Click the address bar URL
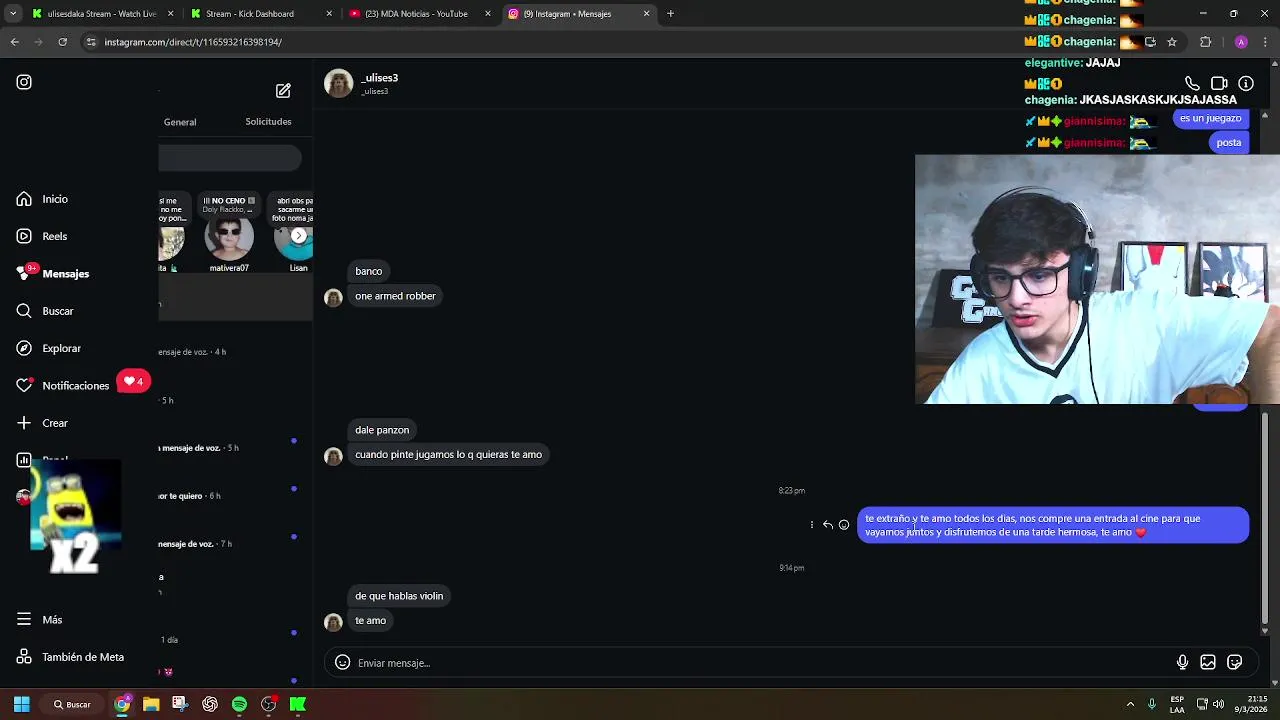The image size is (1280, 720). point(193,42)
